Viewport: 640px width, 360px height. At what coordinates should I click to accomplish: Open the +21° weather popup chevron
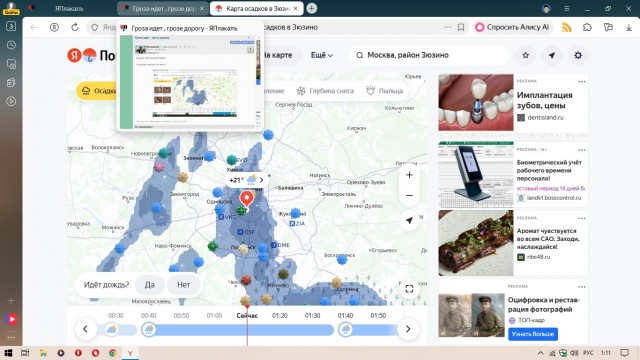click(262, 180)
